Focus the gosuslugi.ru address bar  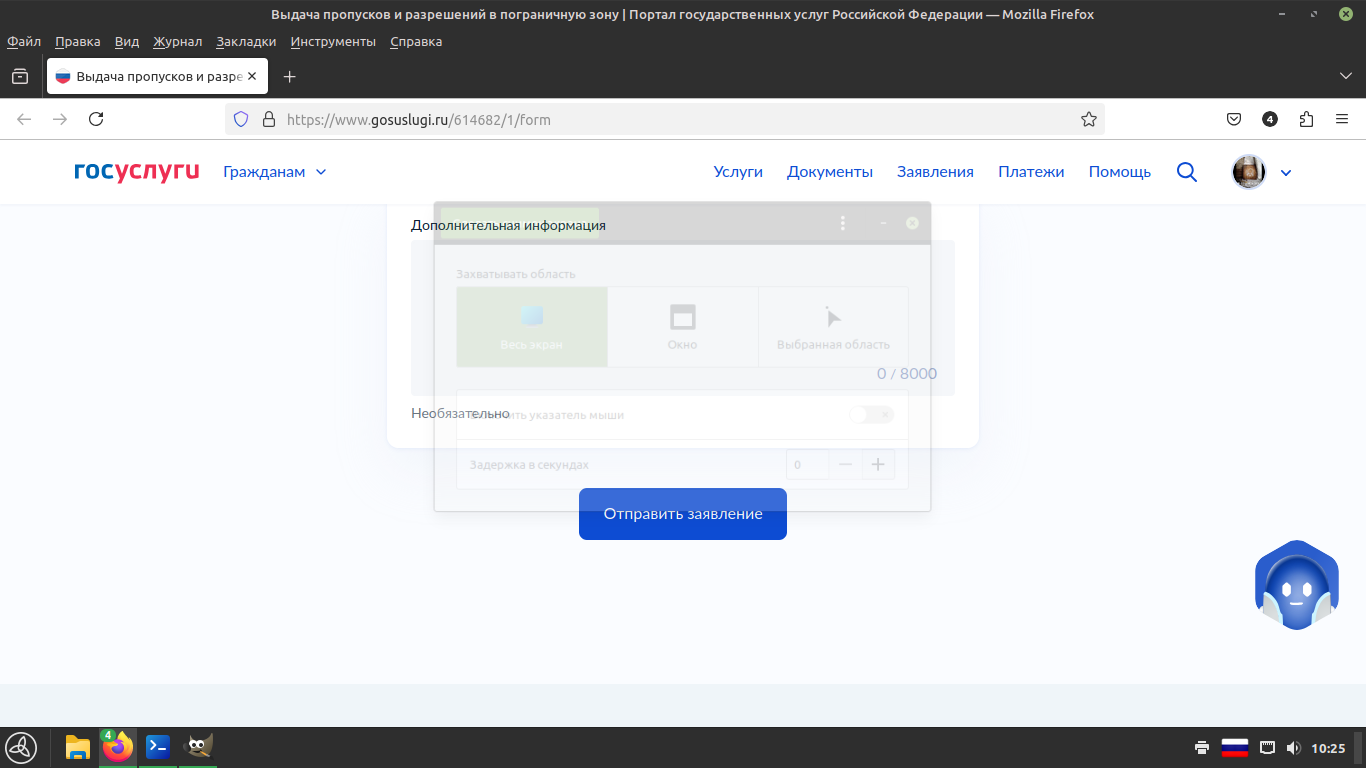click(x=665, y=119)
